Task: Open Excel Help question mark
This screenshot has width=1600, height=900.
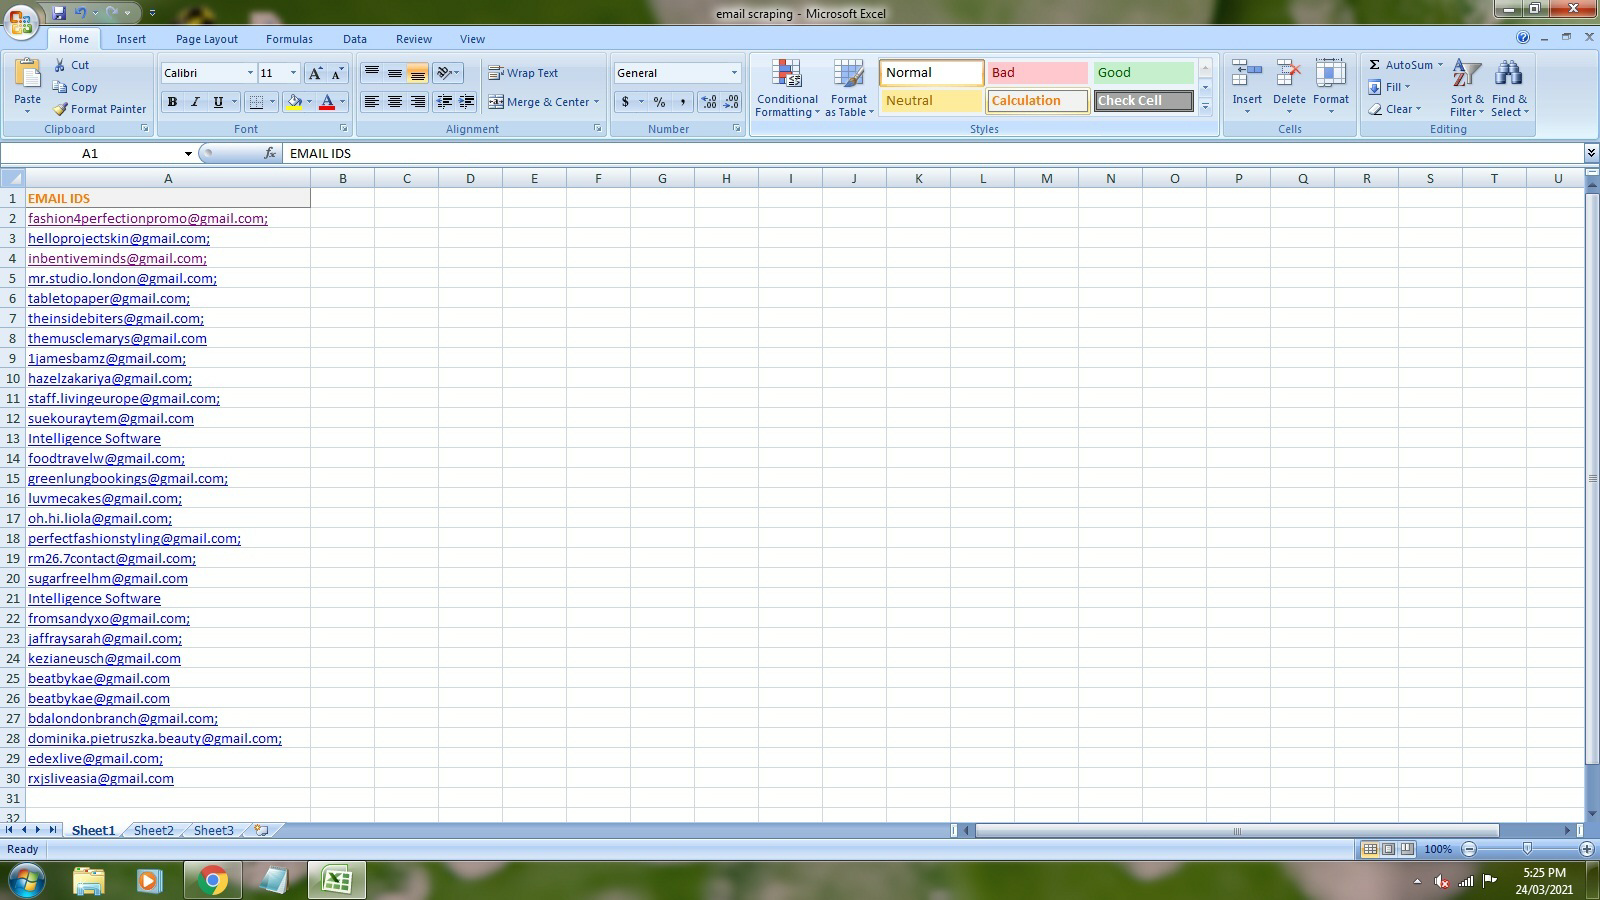Action: click(x=1523, y=38)
